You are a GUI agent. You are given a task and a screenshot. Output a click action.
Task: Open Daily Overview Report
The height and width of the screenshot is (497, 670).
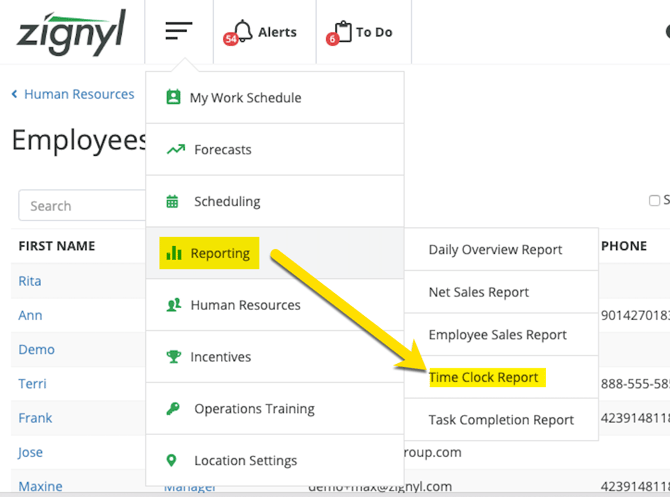pos(496,250)
